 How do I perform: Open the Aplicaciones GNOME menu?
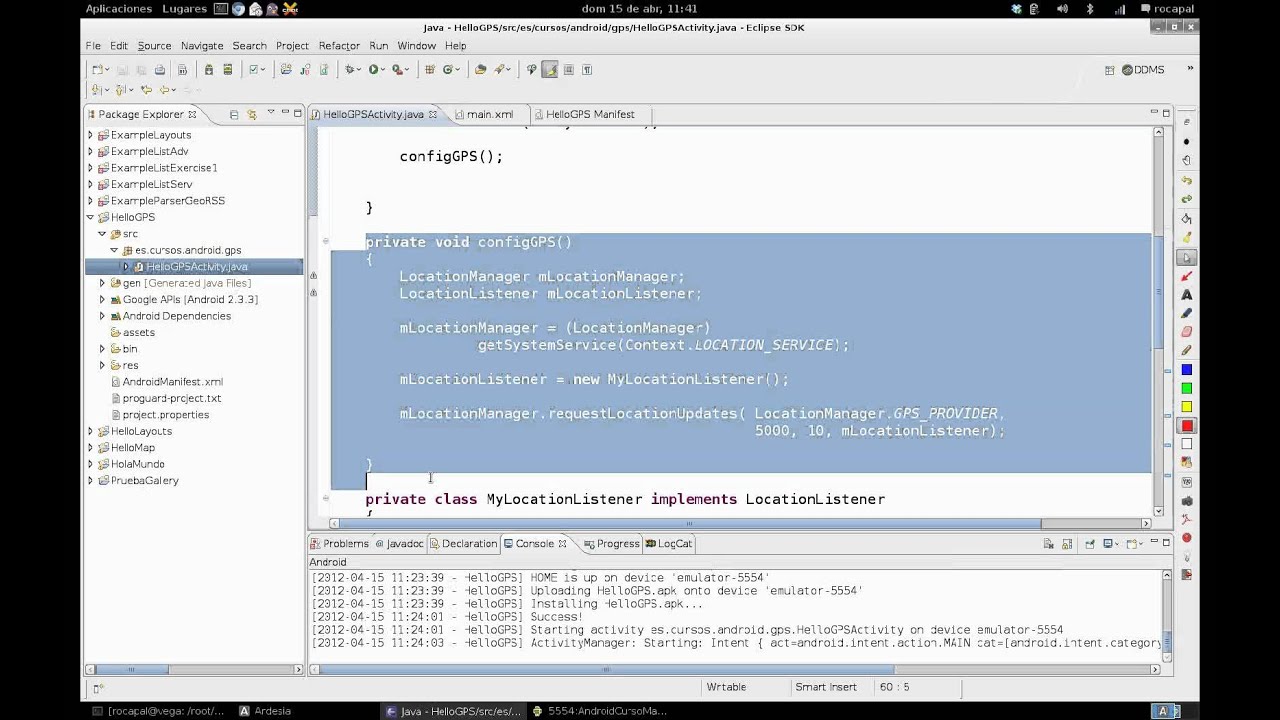(x=119, y=9)
